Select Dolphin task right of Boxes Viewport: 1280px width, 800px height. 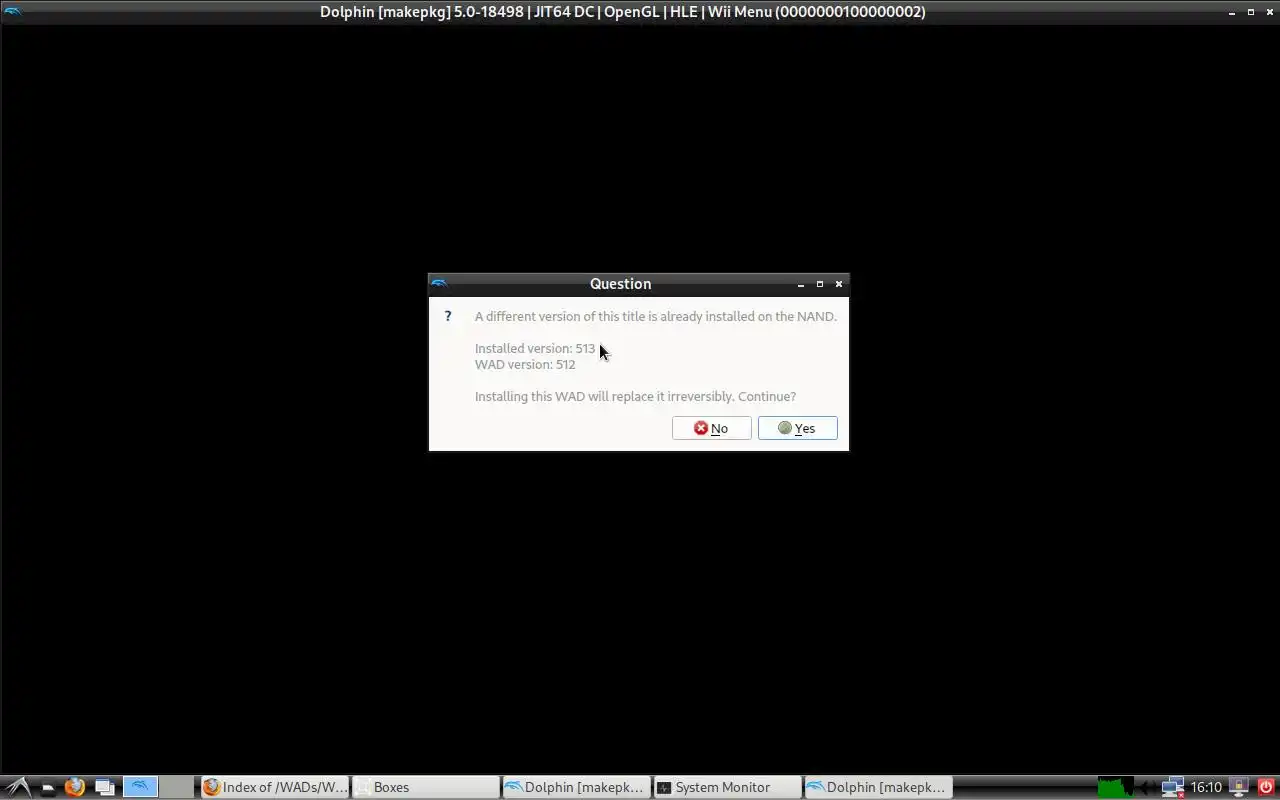[x=576, y=787]
